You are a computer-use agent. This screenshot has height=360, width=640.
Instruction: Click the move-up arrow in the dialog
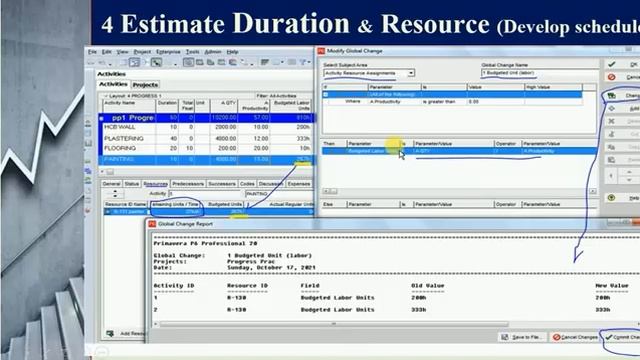629,172
